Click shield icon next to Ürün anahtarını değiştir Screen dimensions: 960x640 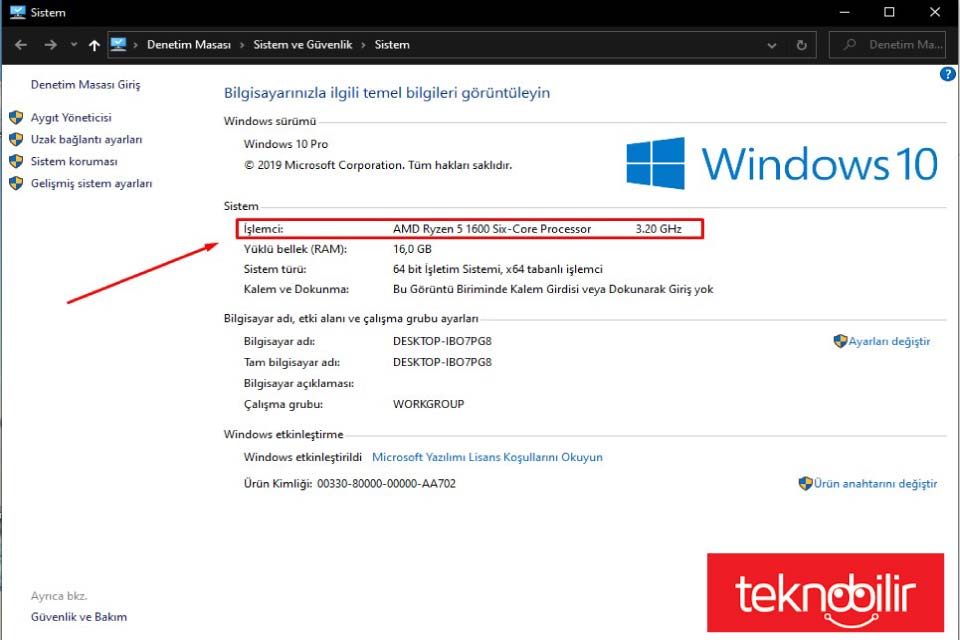[806, 483]
